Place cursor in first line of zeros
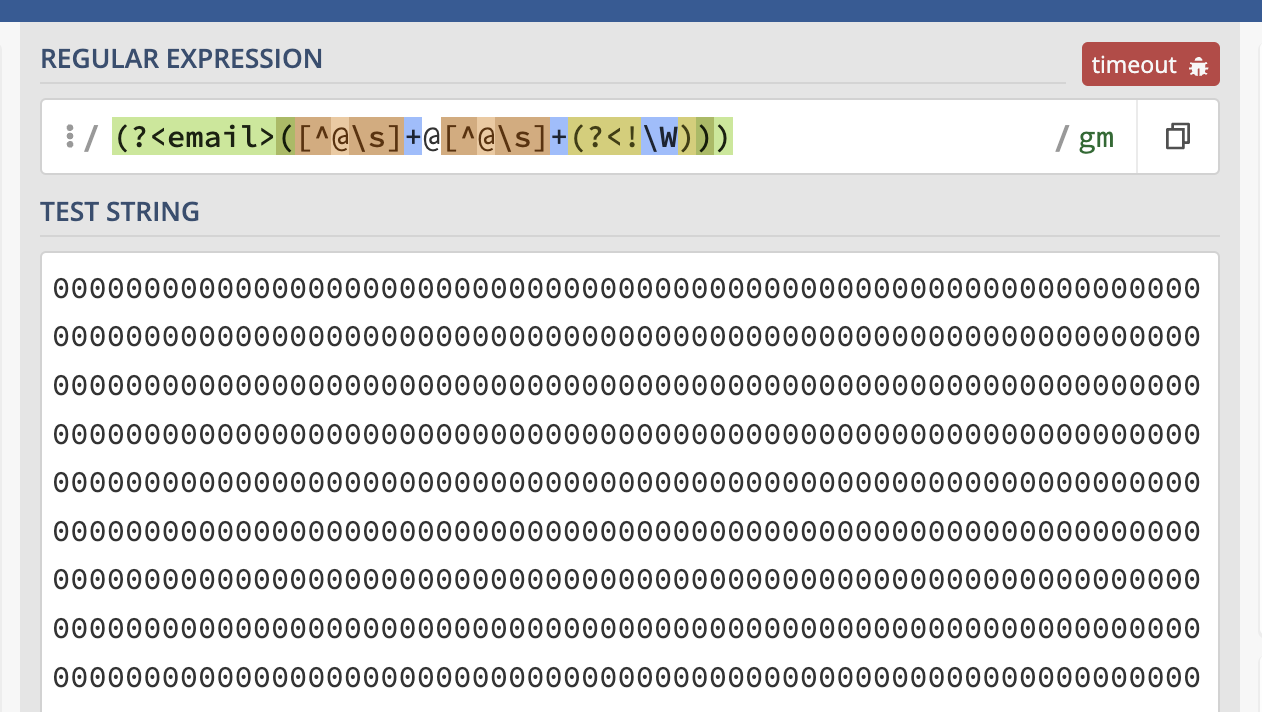The image size is (1262, 712). pos(625,289)
